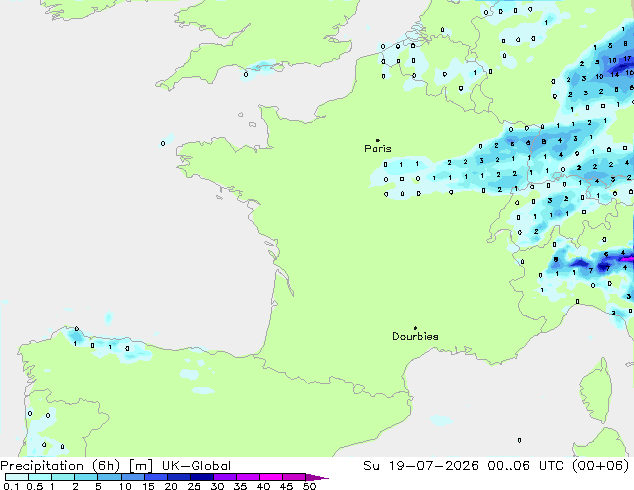Click the legend value label '35'
The image size is (634, 490).
coord(240,486)
